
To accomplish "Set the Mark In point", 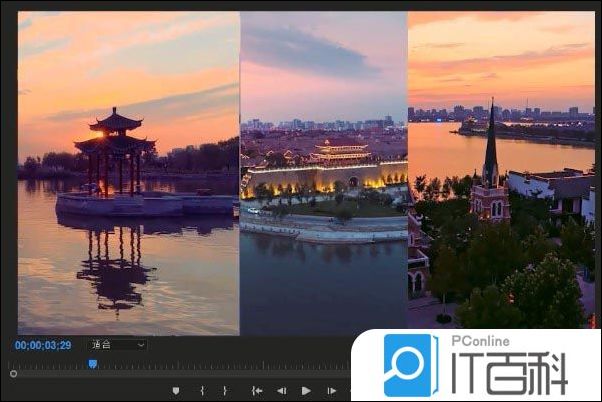I will coord(202,390).
